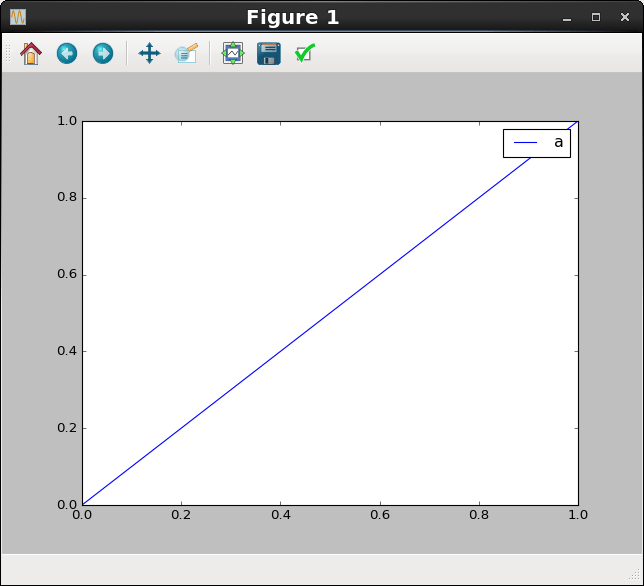Viewport: 644px width, 586px height.
Task: Click the x-axis tick label 0.8
Action: click(479, 515)
